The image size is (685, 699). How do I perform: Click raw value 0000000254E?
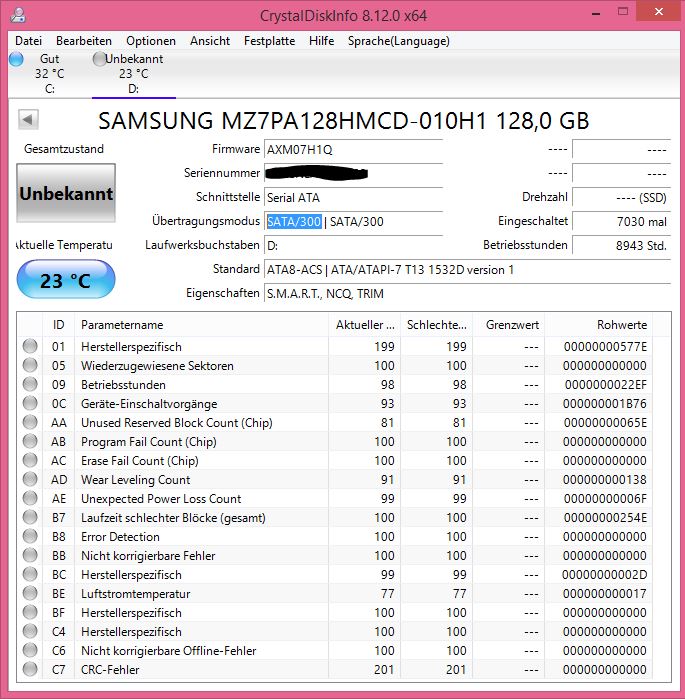point(605,518)
